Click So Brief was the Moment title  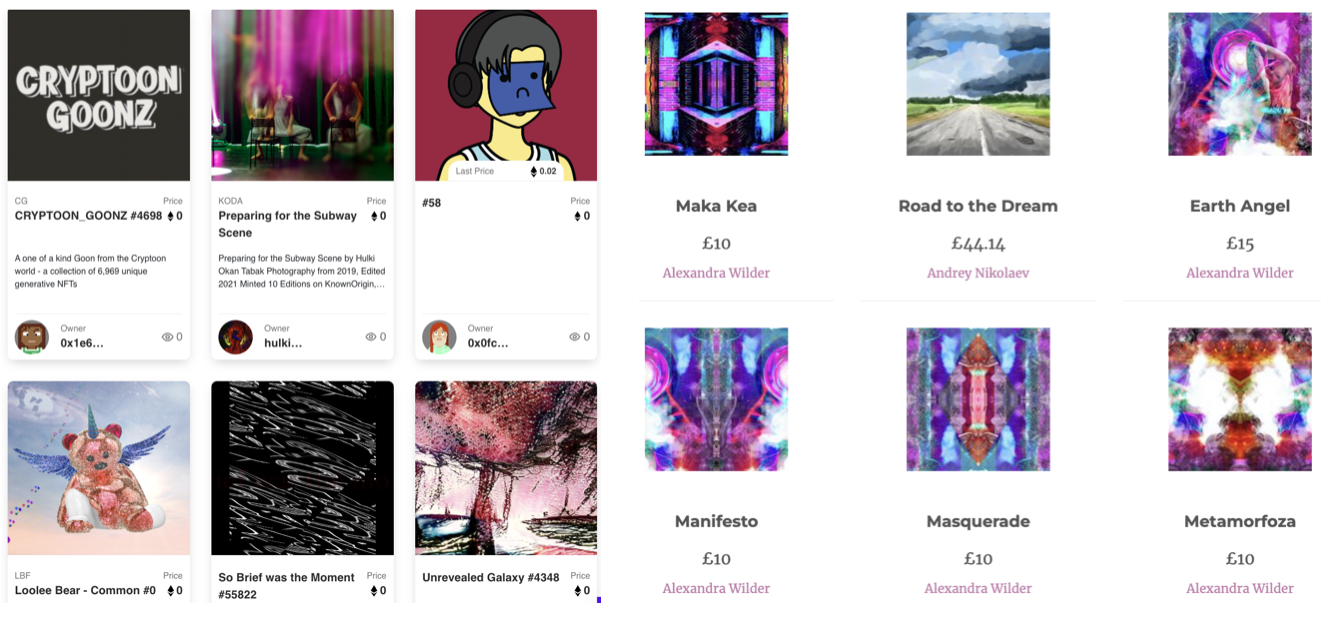[287, 586]
